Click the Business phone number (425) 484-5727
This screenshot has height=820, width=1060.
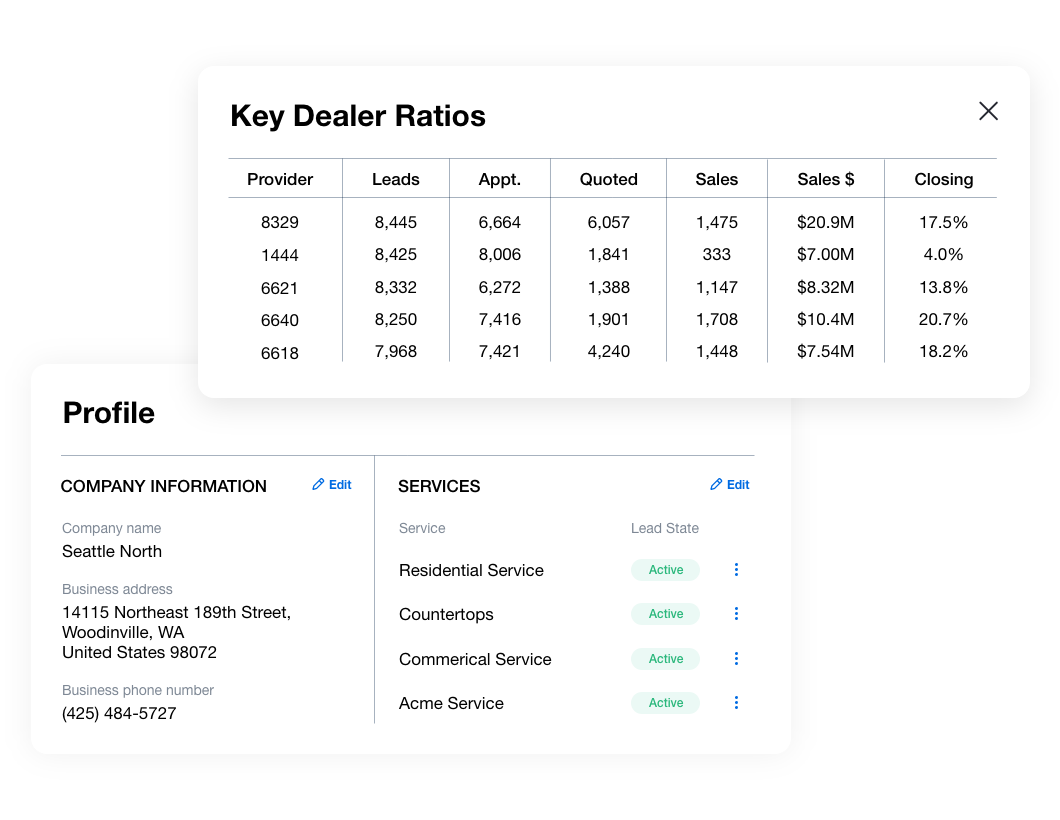(x=119, y=713)
